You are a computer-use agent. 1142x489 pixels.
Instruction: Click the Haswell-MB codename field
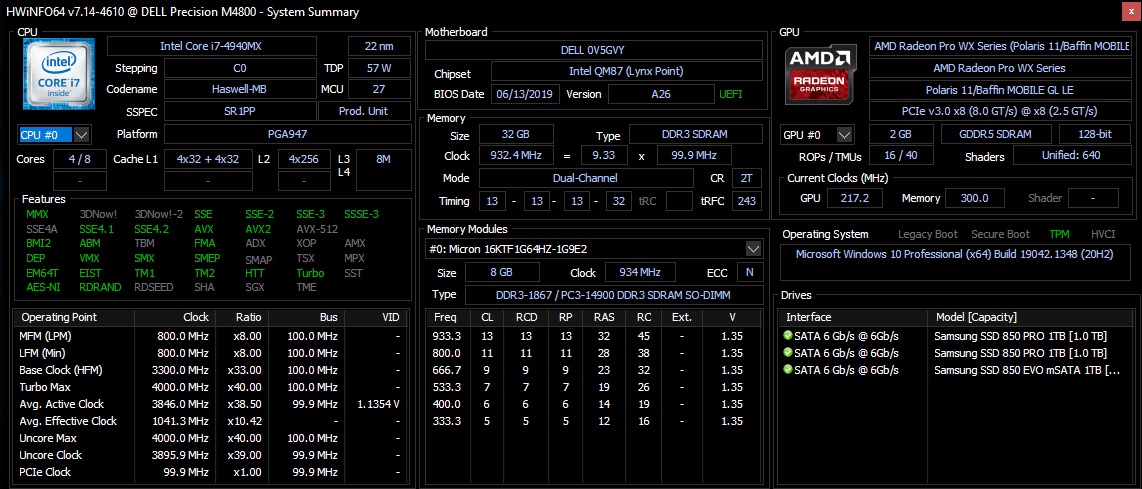click(x=240, y=89)
